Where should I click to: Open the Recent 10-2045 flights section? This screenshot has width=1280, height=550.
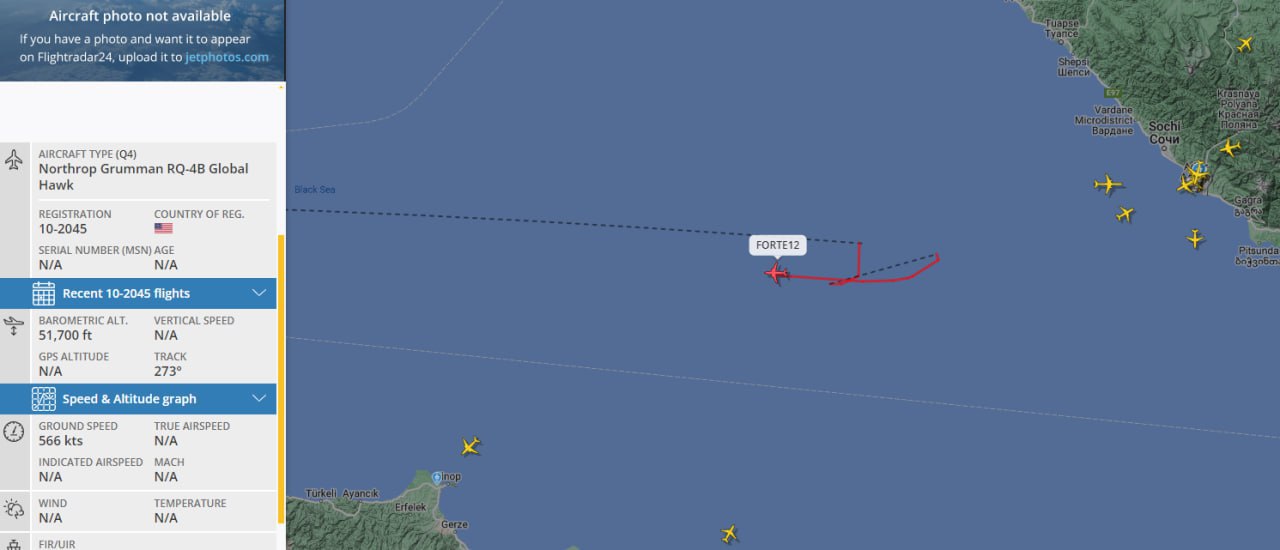click(138, 293)
